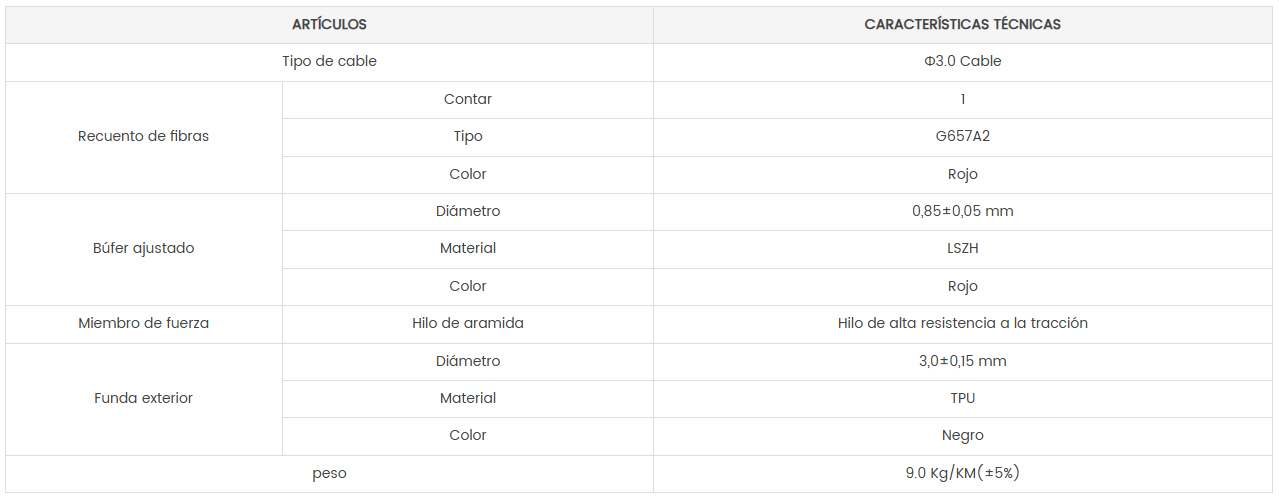Click the ARTÍCULOS column header
The image size is (1279, 498).
[329, 24]
